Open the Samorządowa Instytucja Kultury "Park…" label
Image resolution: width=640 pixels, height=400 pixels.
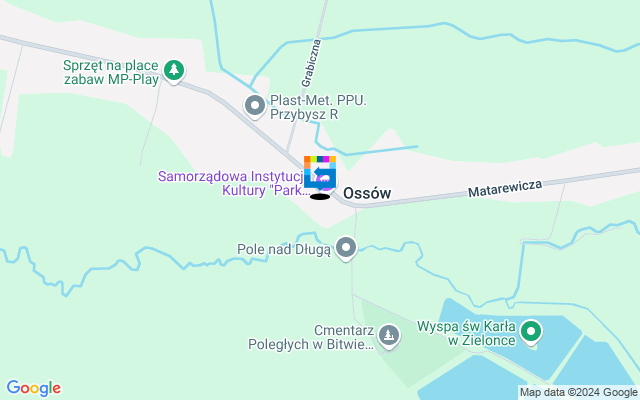[x=234, y=183]
